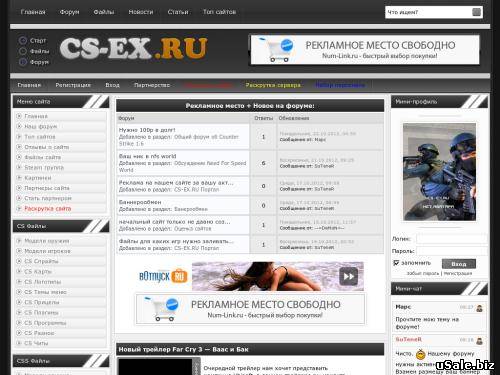Click 'CS Программы' in CS Файлы list
This screenshot has width=500, height=375.
(45, 323)
